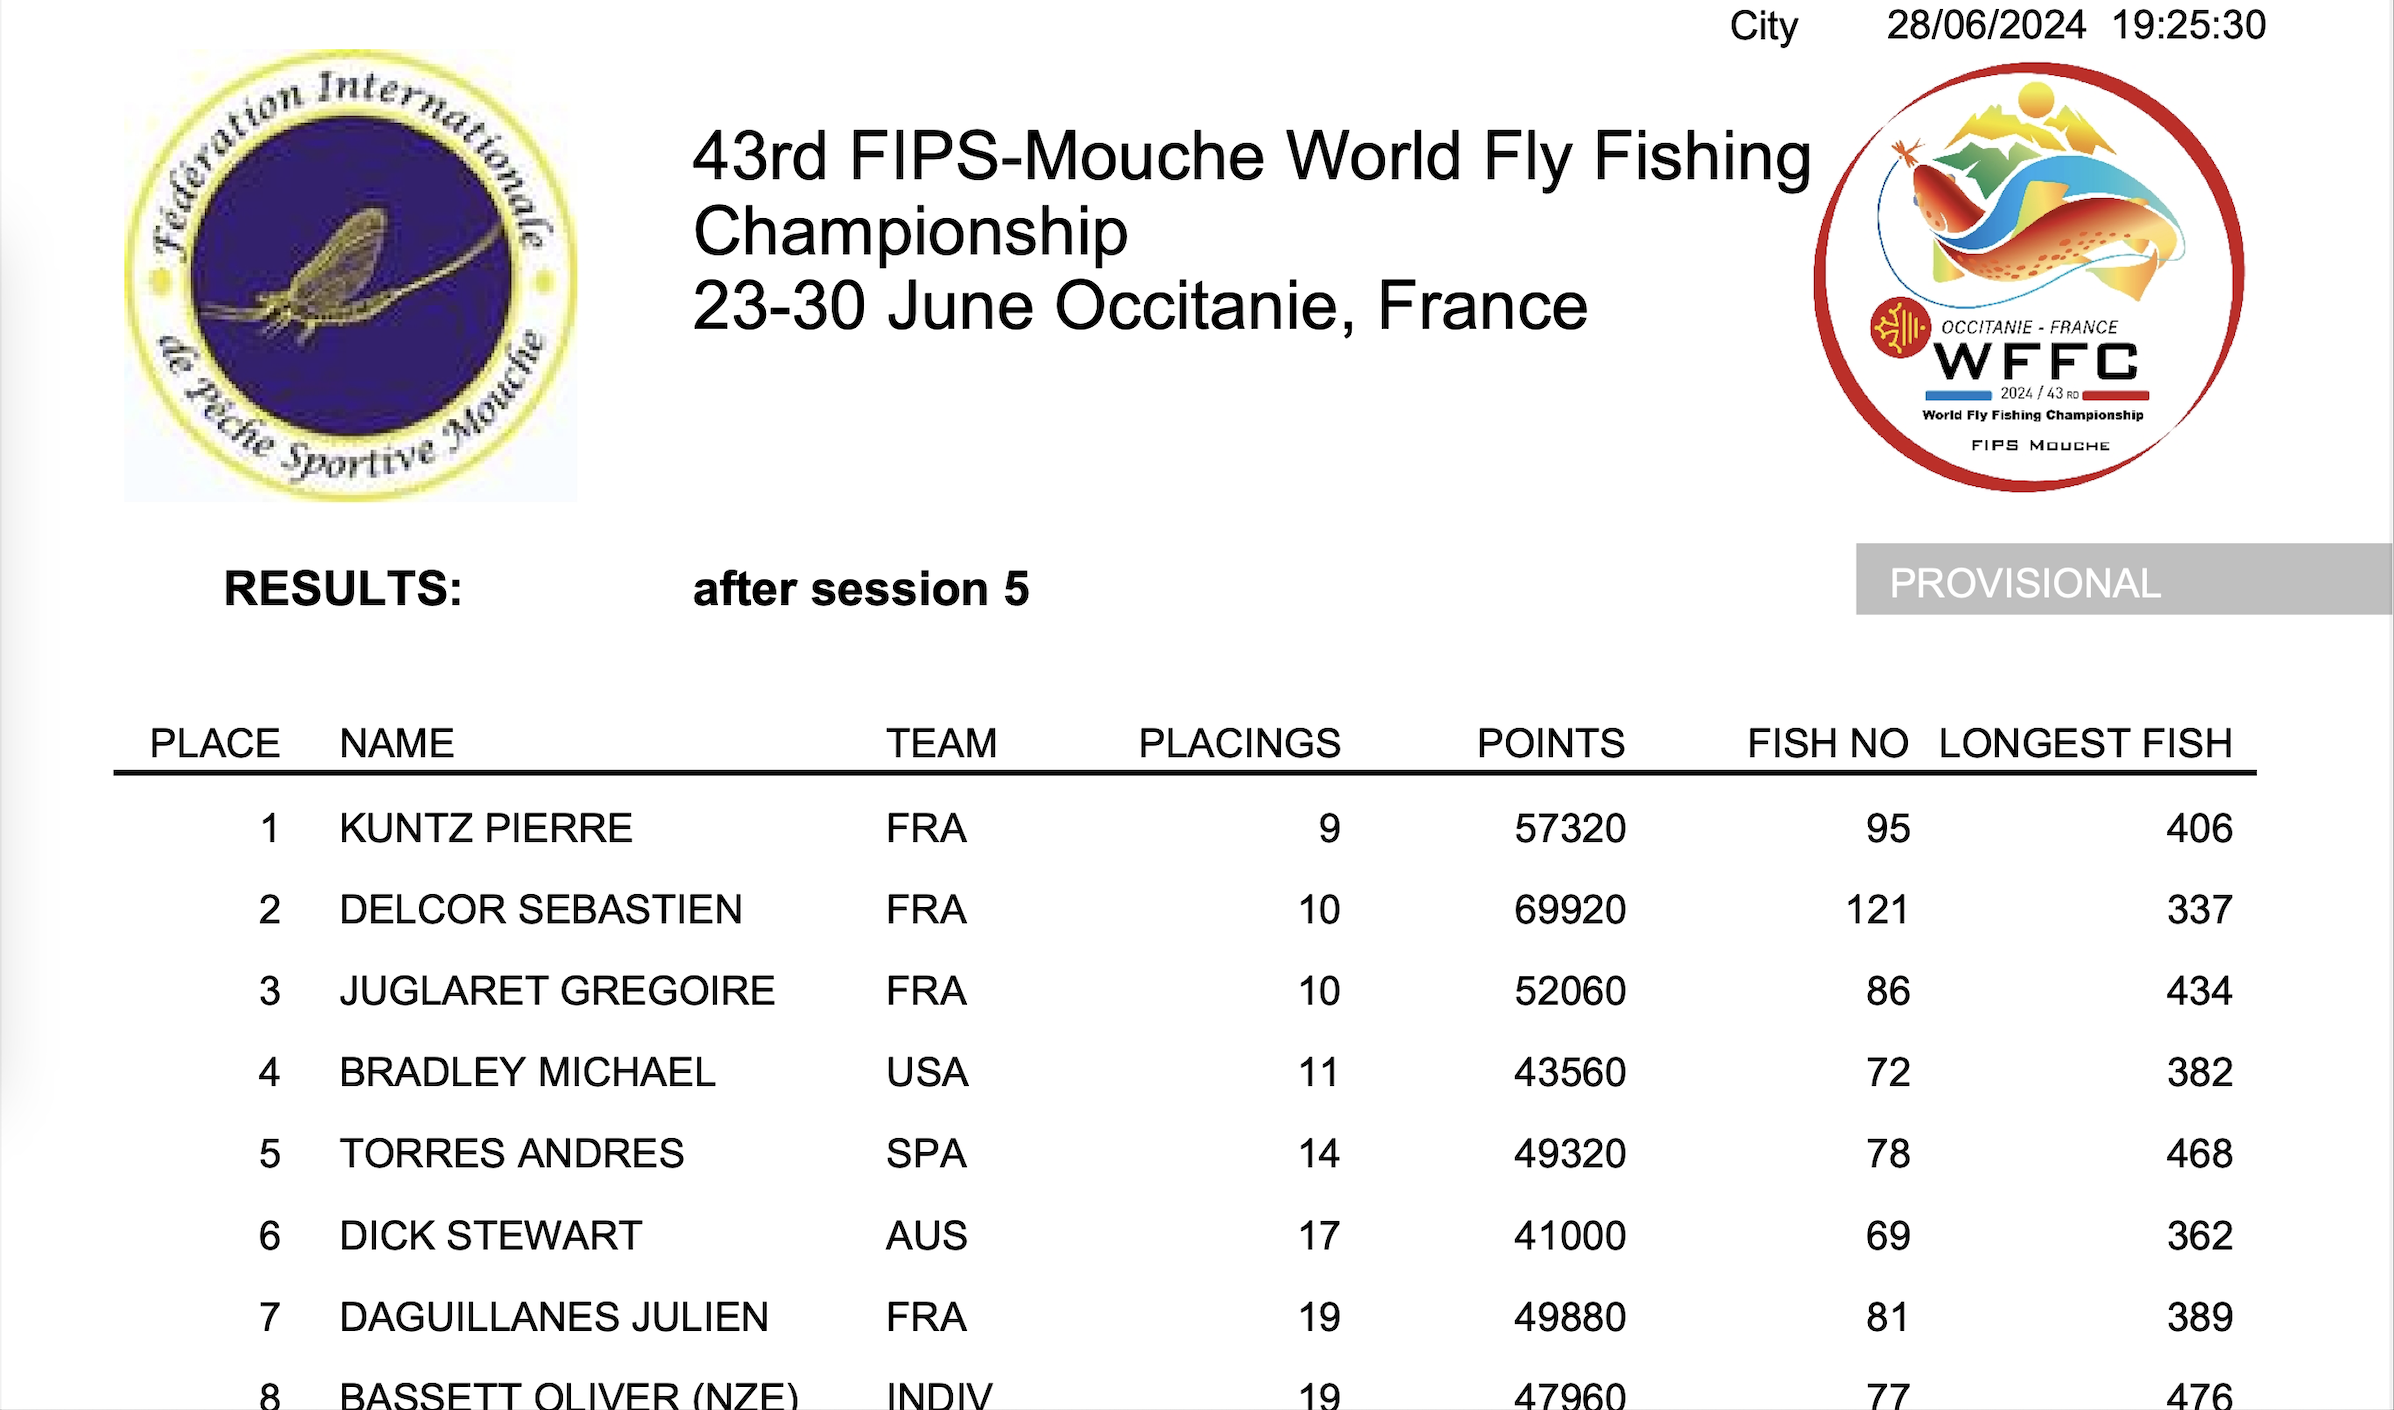Select the DELCOR SEBASTIEN row name

(x=541, y=910)
